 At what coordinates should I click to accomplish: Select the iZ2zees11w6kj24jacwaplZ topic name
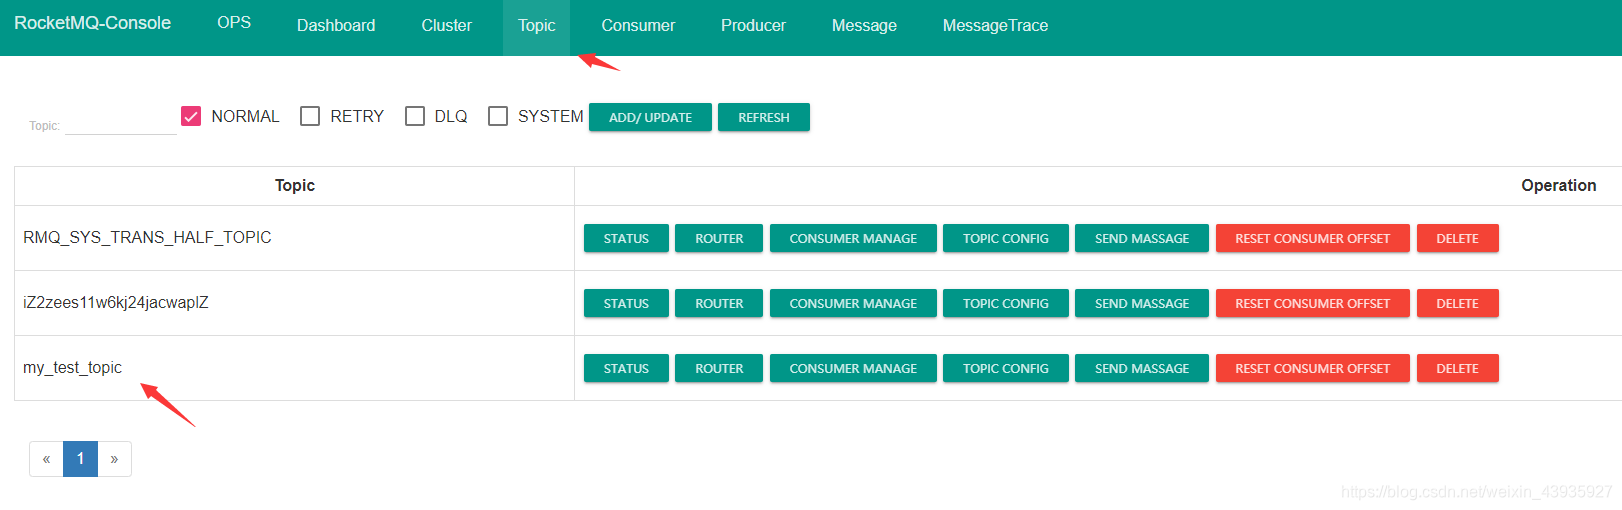coord(116,302)
